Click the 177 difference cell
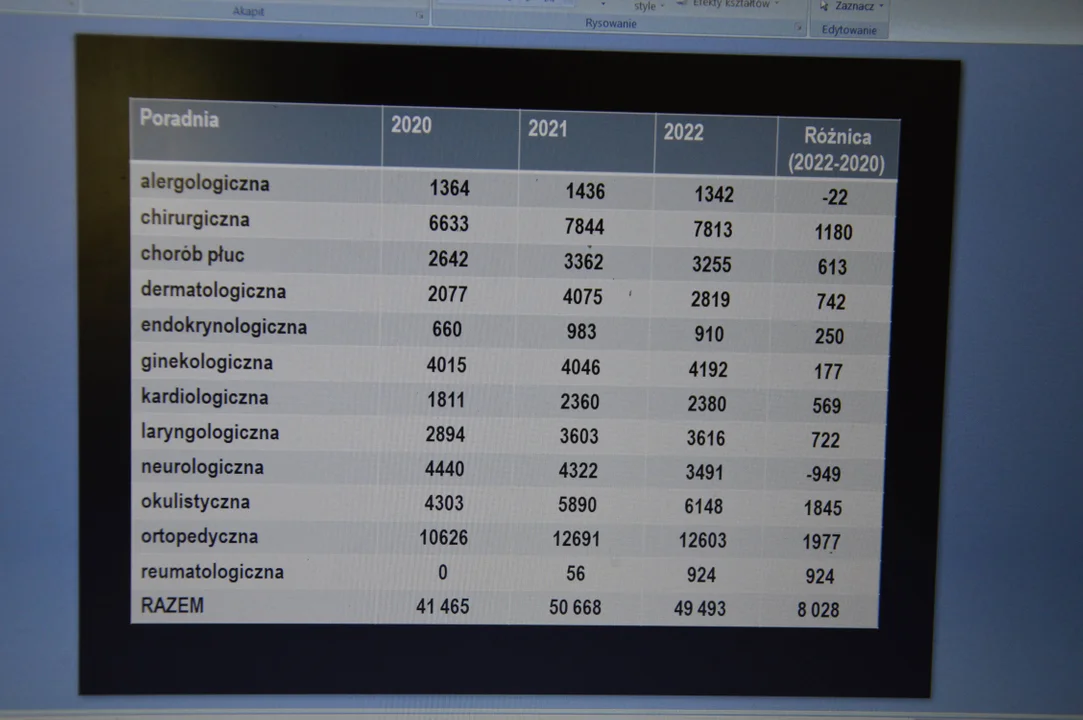The image size is (1083, 720). (x=828, y=372)
